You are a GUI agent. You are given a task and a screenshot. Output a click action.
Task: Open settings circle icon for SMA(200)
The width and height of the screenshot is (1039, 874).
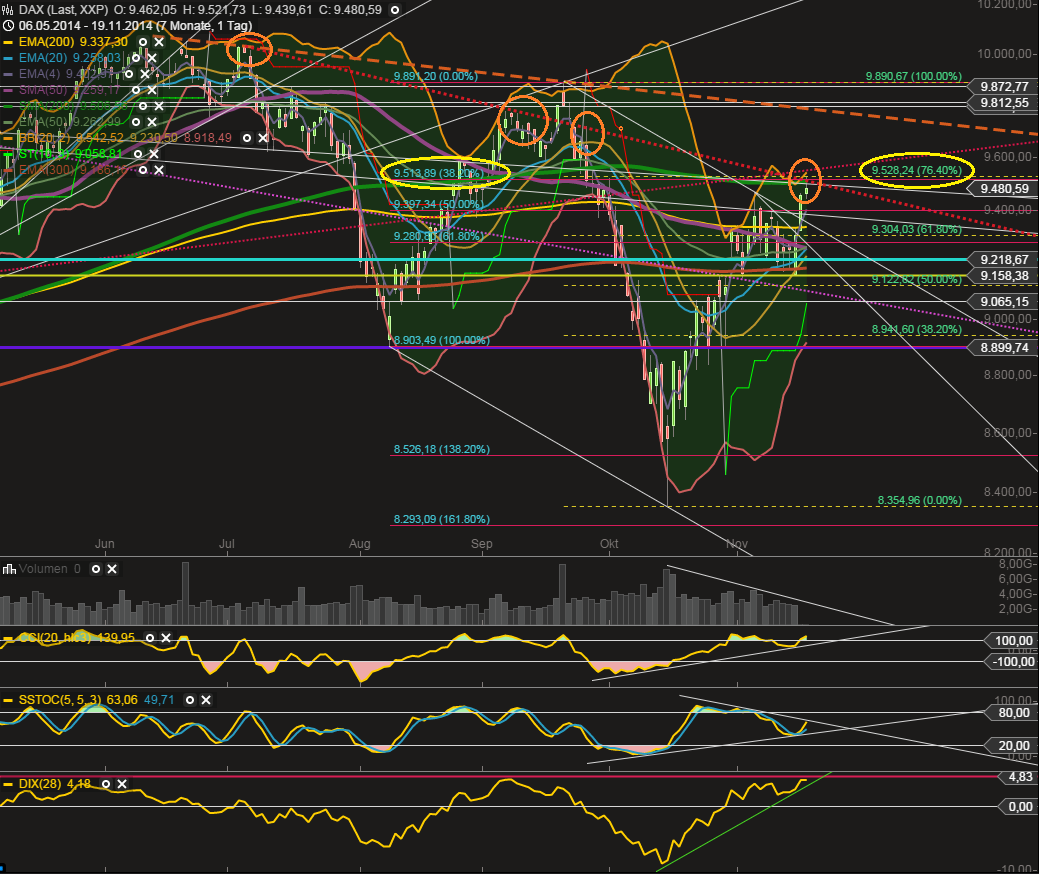[x=143, y=106]
